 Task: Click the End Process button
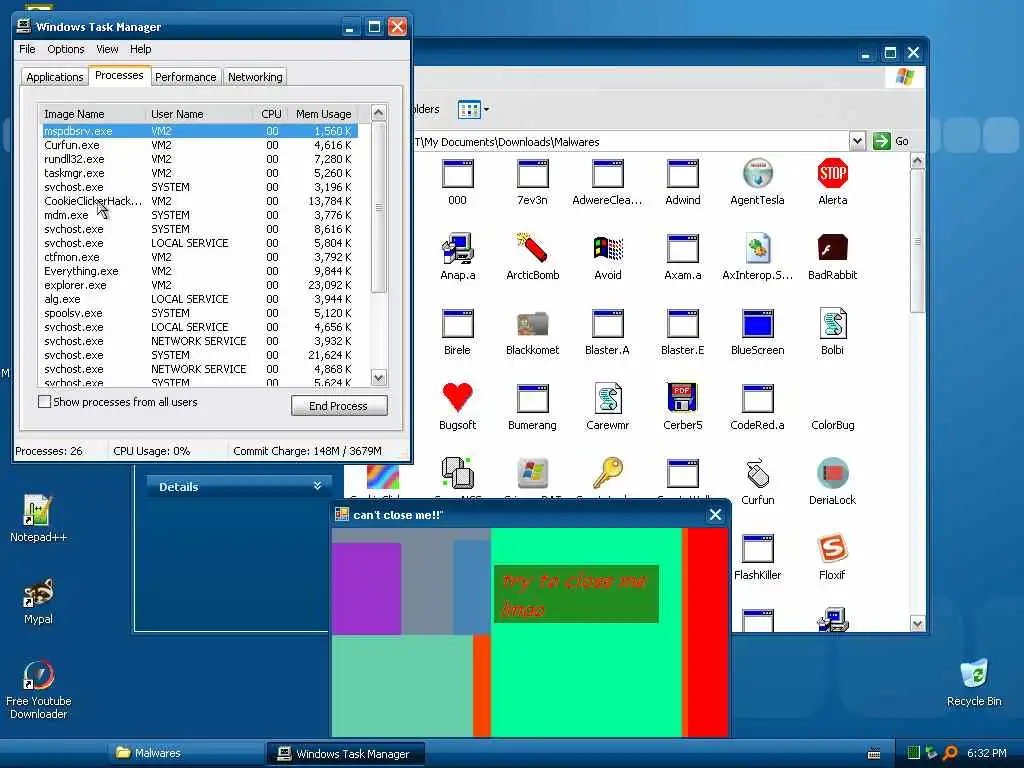[339, 406]
